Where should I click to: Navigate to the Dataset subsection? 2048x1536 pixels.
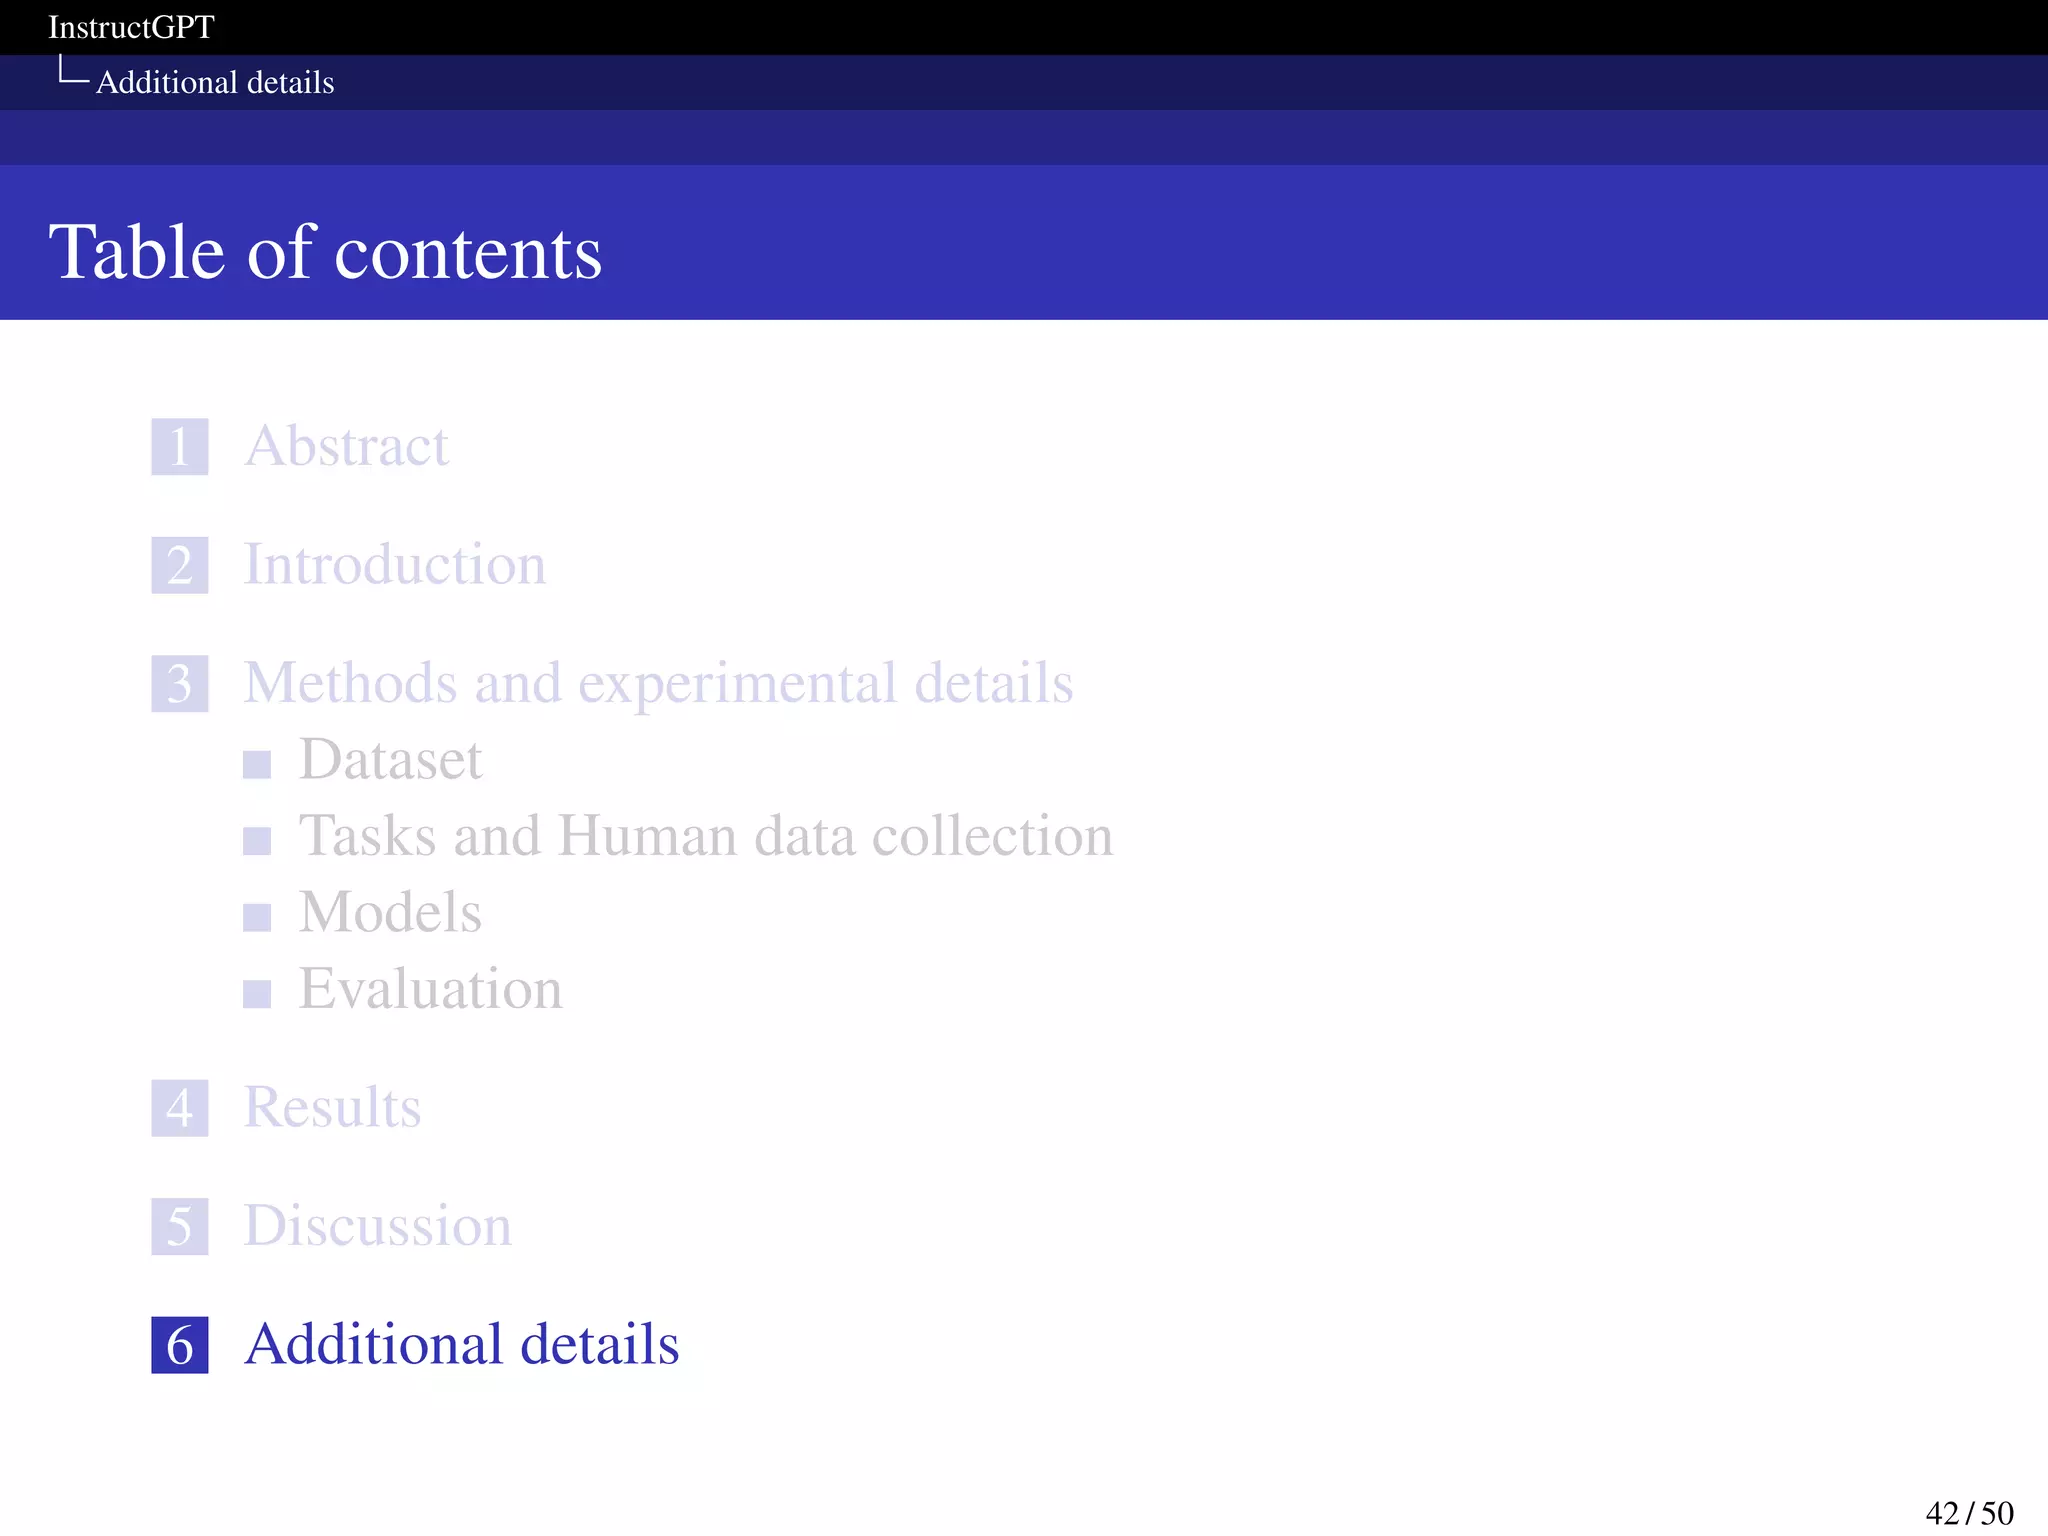391,760
